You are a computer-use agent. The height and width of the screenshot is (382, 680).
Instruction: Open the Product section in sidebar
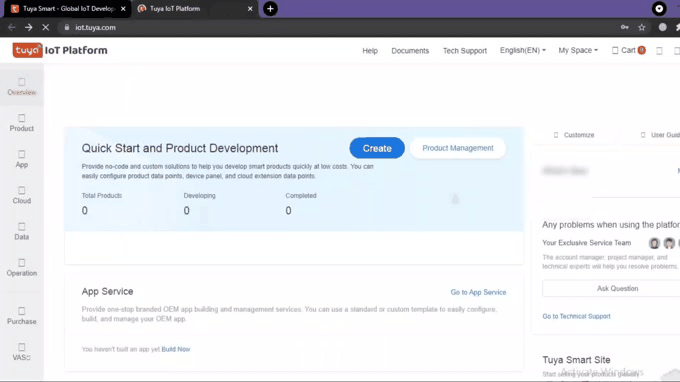22,123
